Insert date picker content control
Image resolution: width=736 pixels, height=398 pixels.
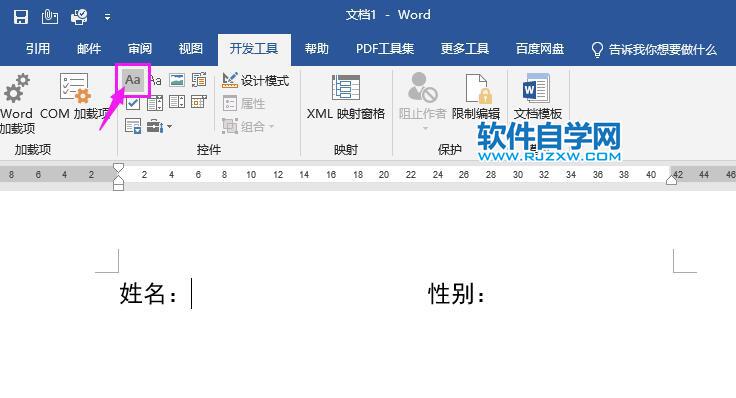click(x=199, y=102)
